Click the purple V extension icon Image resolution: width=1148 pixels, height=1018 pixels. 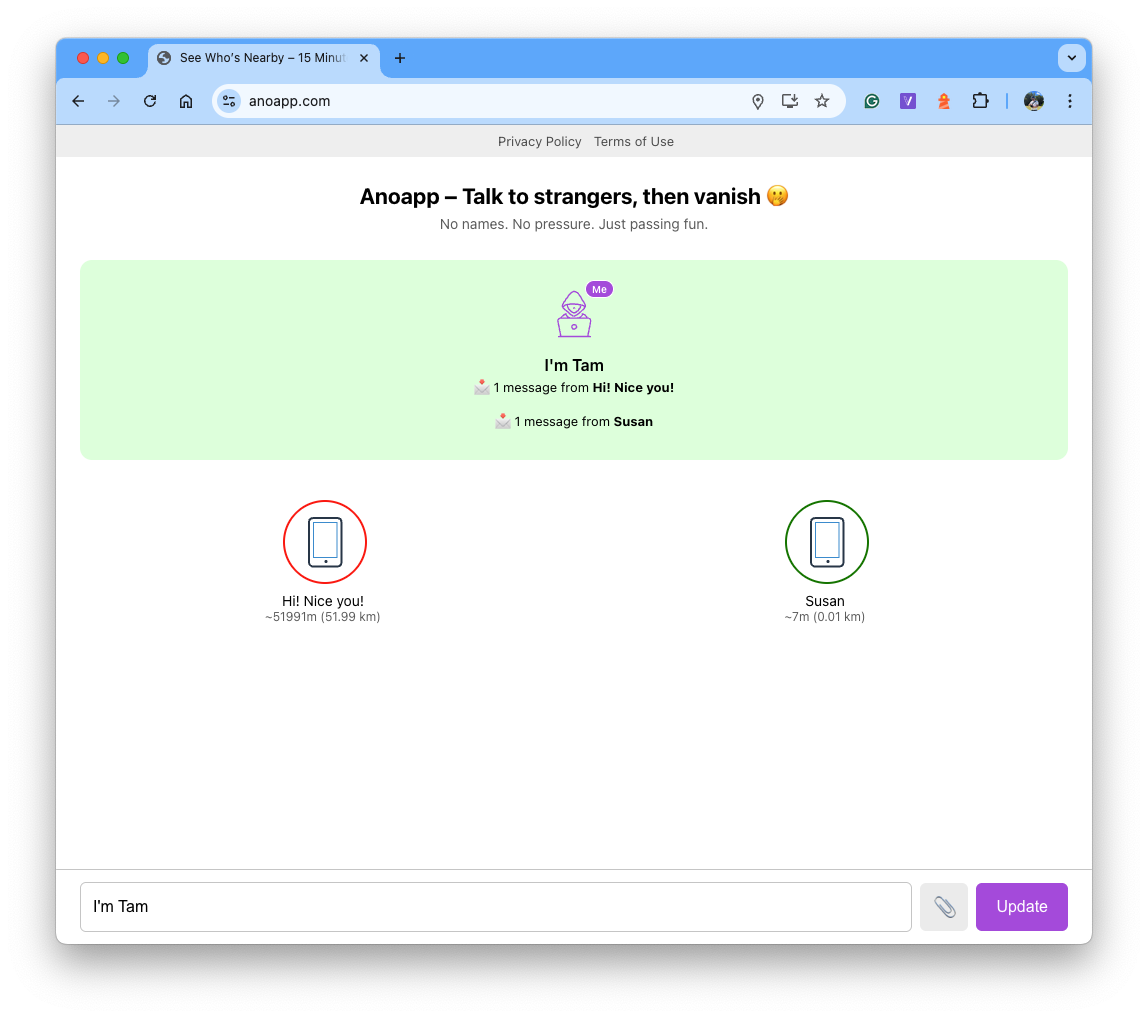907,101
